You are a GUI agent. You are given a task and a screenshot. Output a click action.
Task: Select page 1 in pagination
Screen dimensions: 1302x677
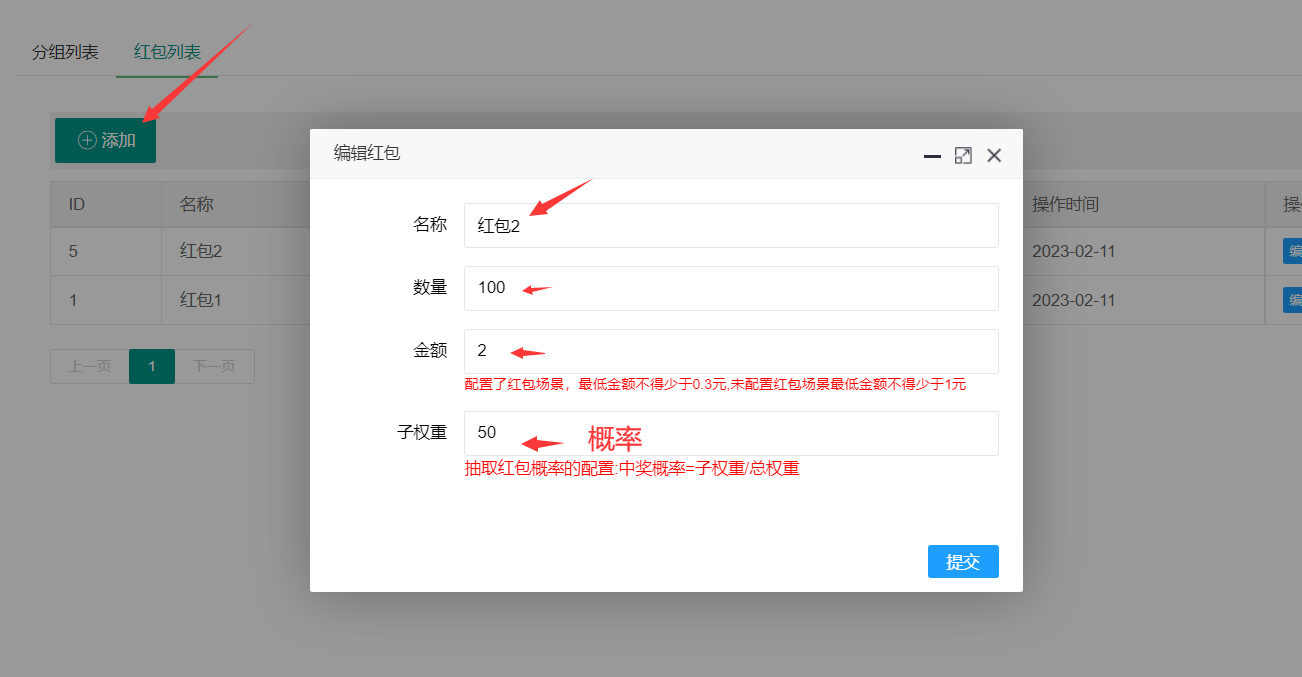pyautogui.click(x=152, y=366)
